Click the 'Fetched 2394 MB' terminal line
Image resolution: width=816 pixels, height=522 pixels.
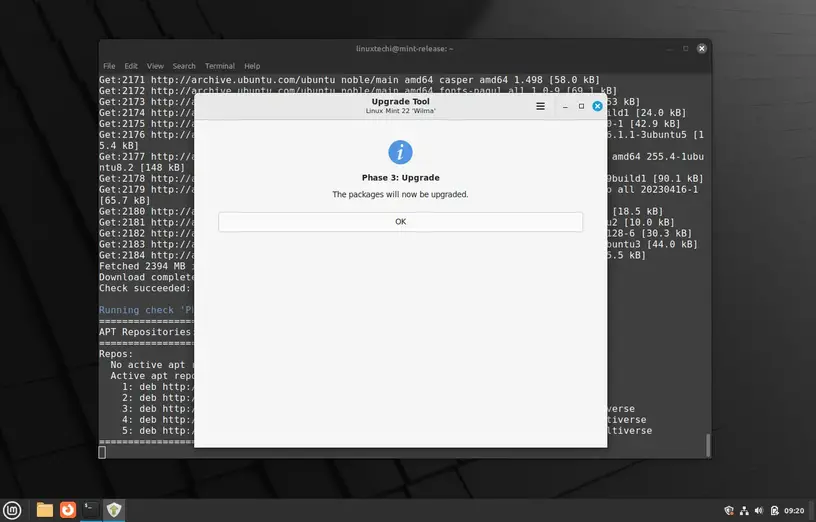click(146, 266)
